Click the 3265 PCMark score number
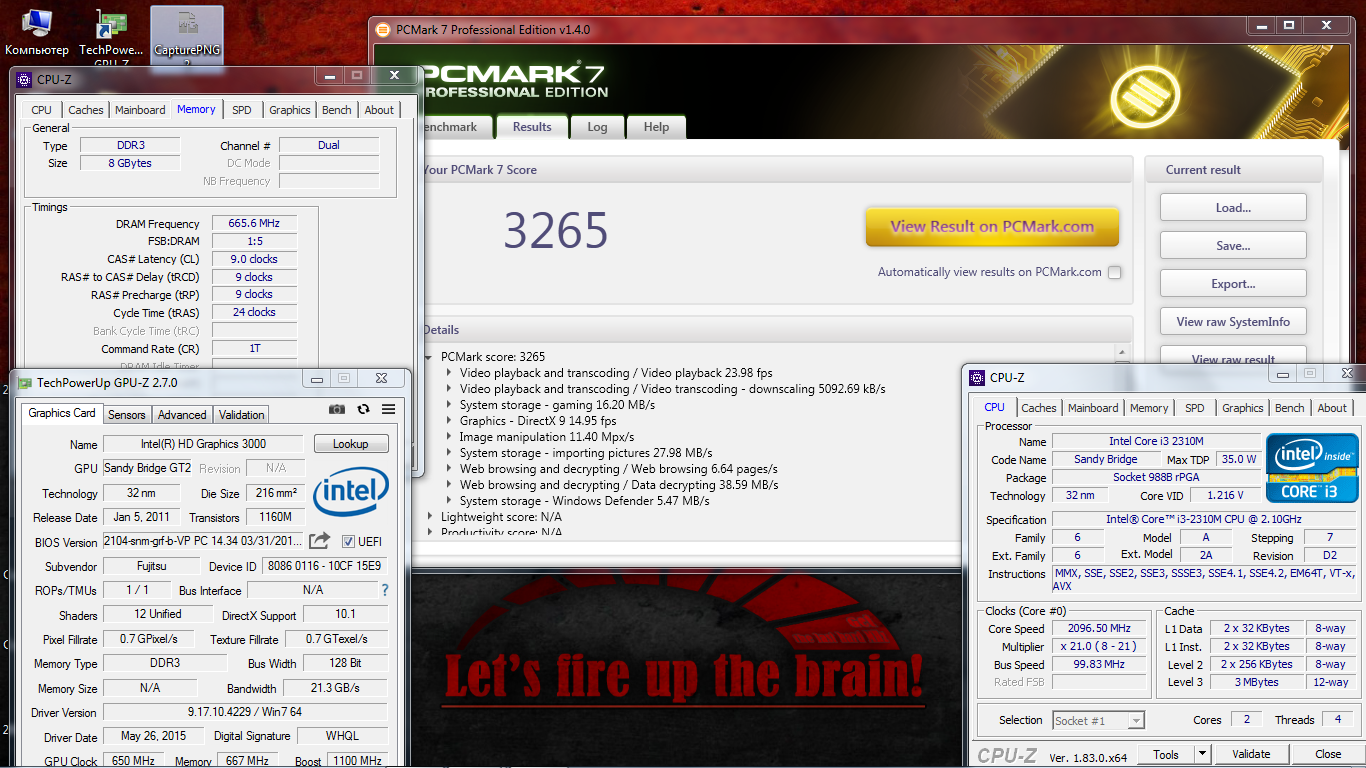Screen dimensions: 1366x768 click(556, 231)
